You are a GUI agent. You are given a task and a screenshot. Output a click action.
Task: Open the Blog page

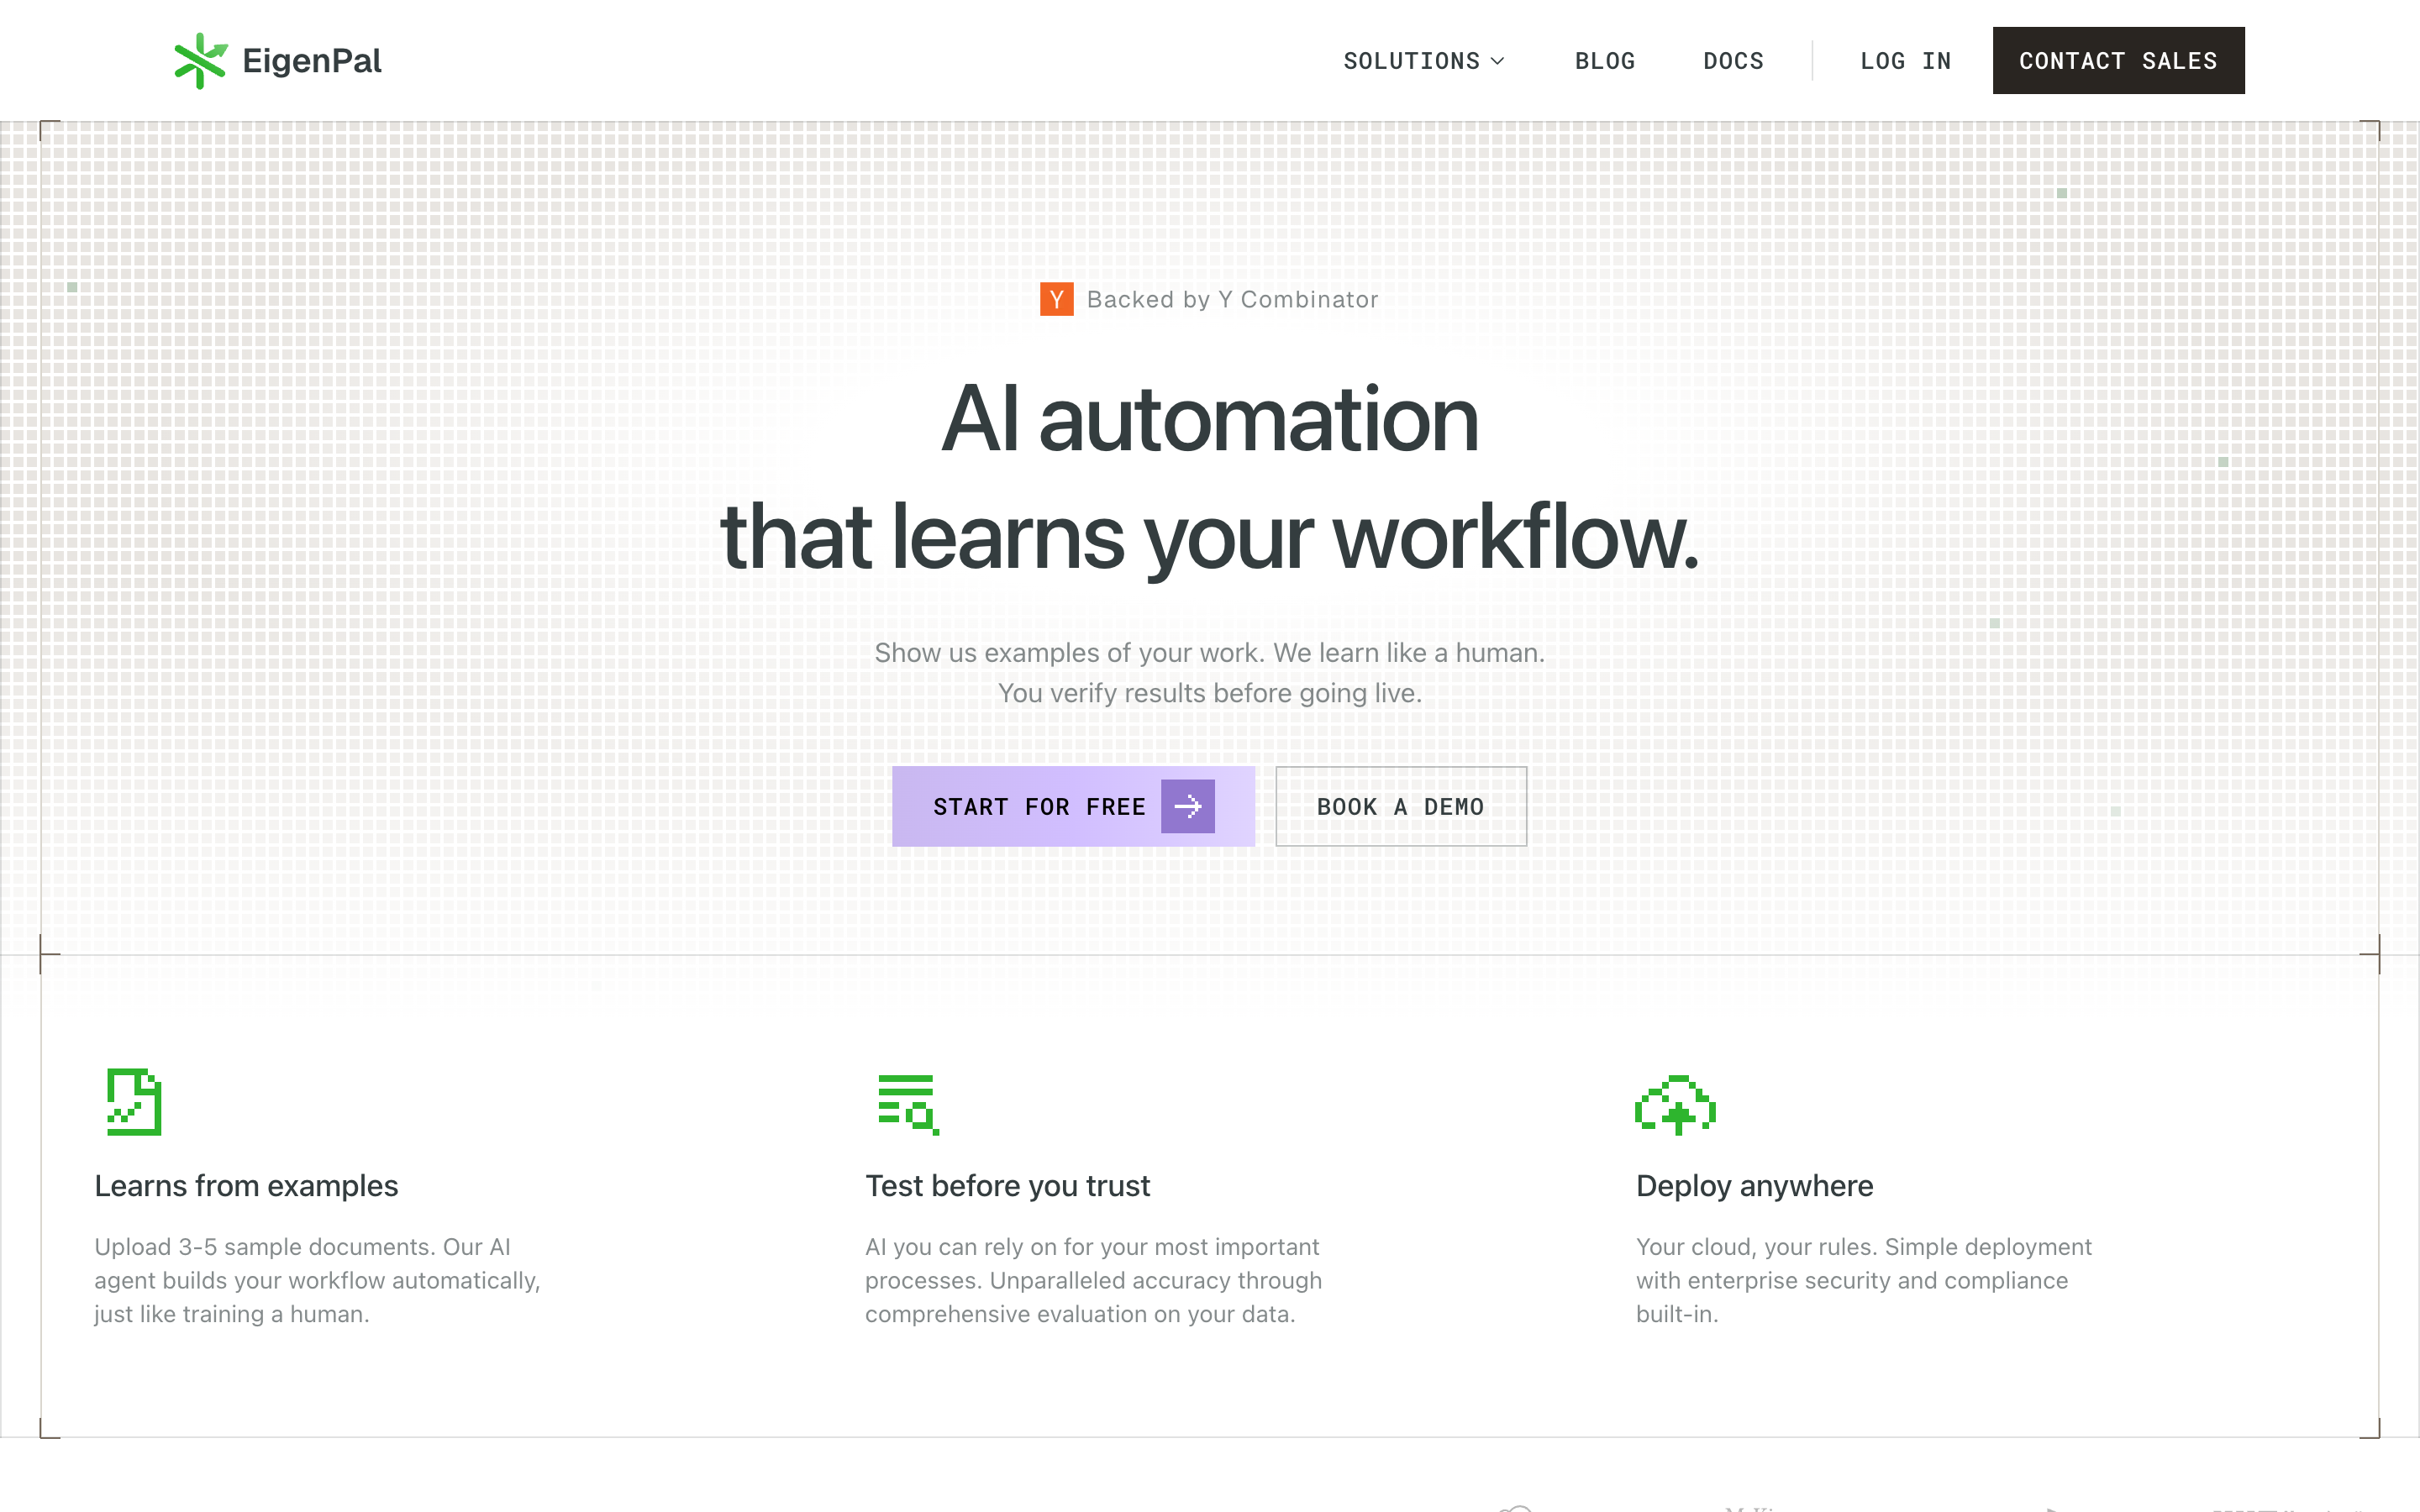click(1605, 61)
